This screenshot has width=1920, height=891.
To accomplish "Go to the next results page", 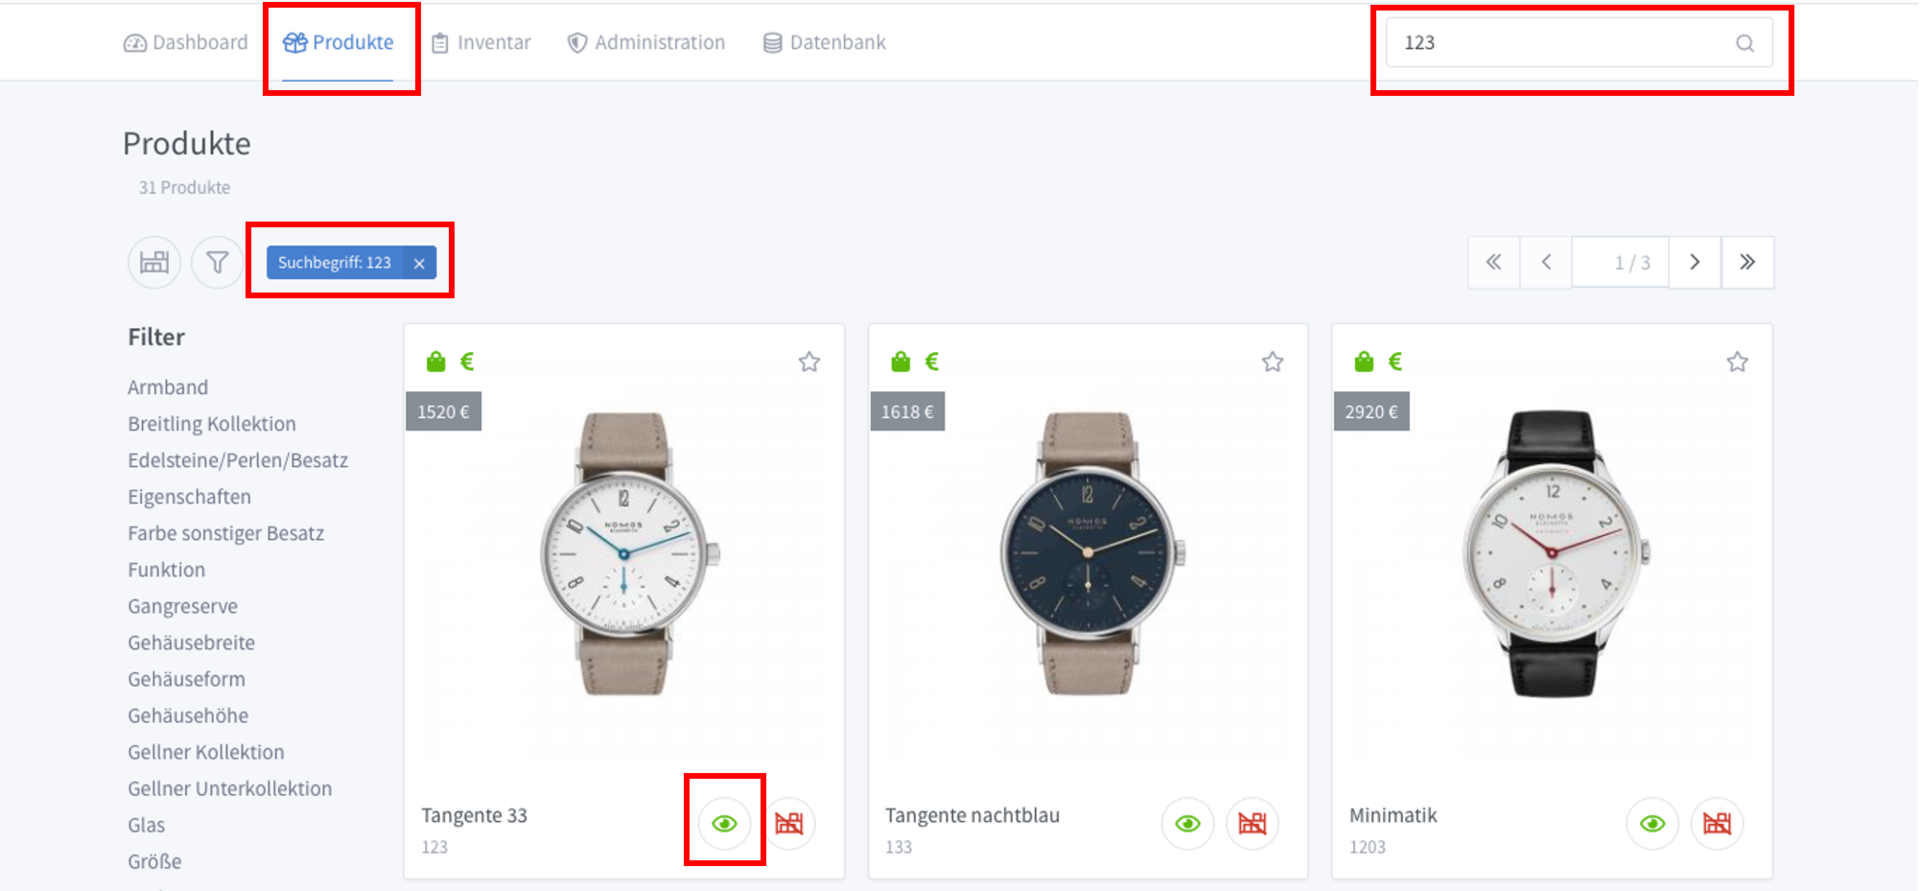I will click(1694, 262).
